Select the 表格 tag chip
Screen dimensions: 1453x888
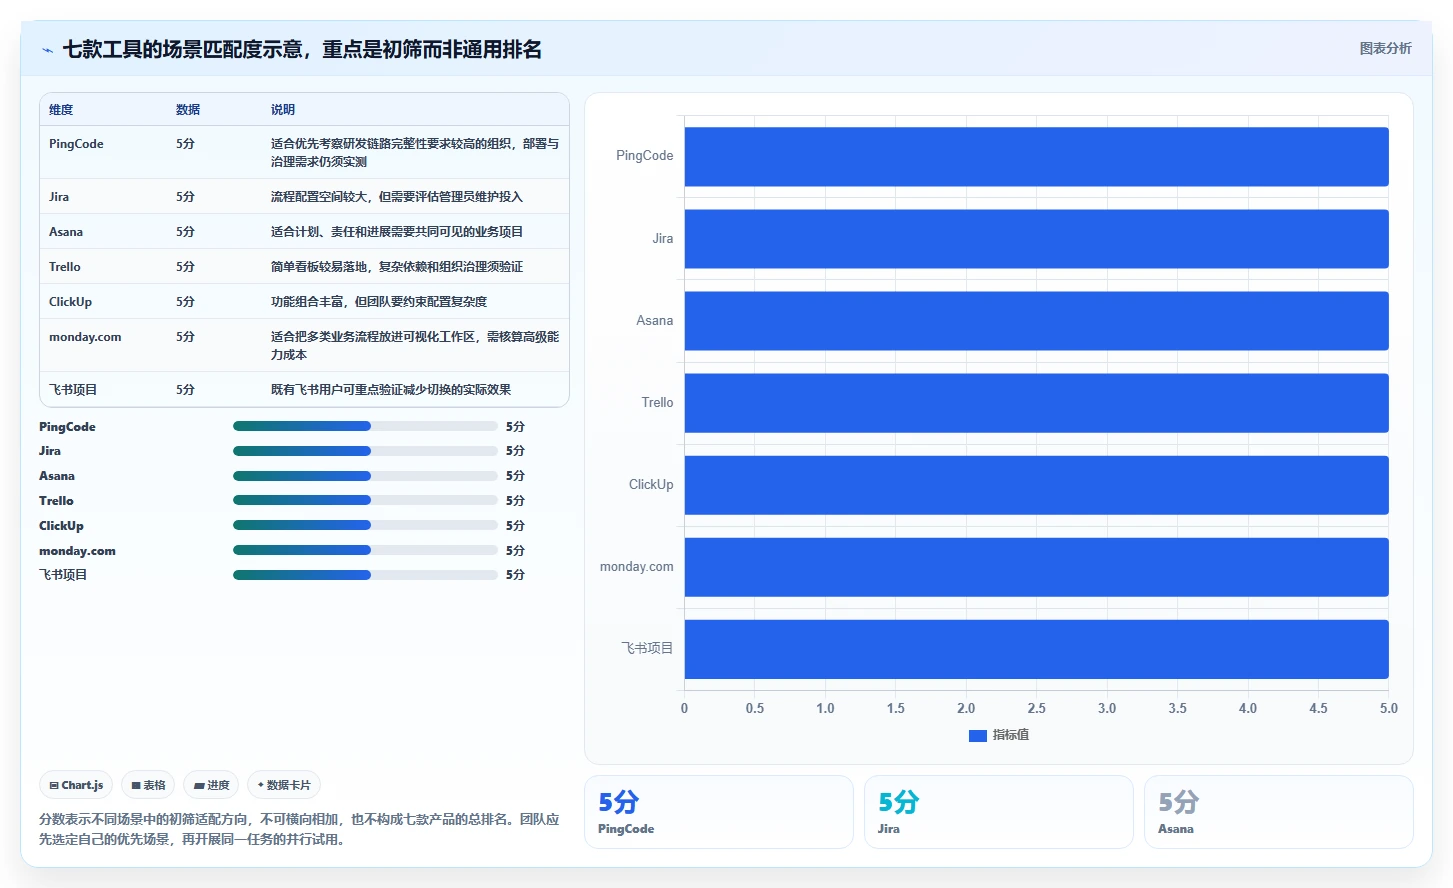(148, 785)
